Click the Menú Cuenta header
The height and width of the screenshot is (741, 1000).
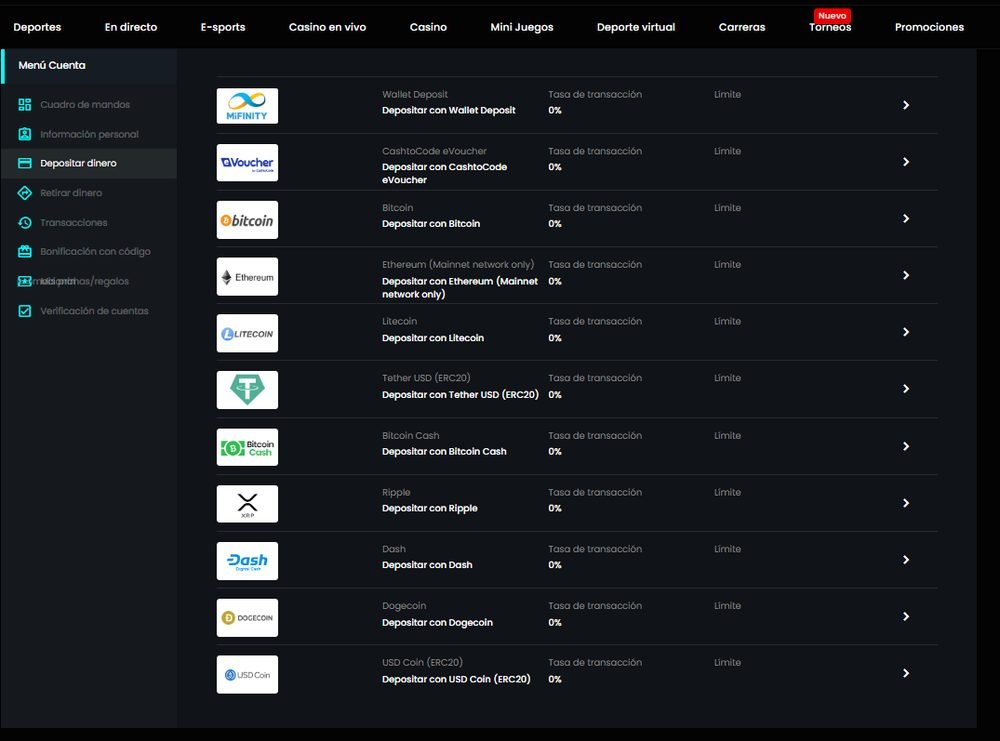(52, 65)
